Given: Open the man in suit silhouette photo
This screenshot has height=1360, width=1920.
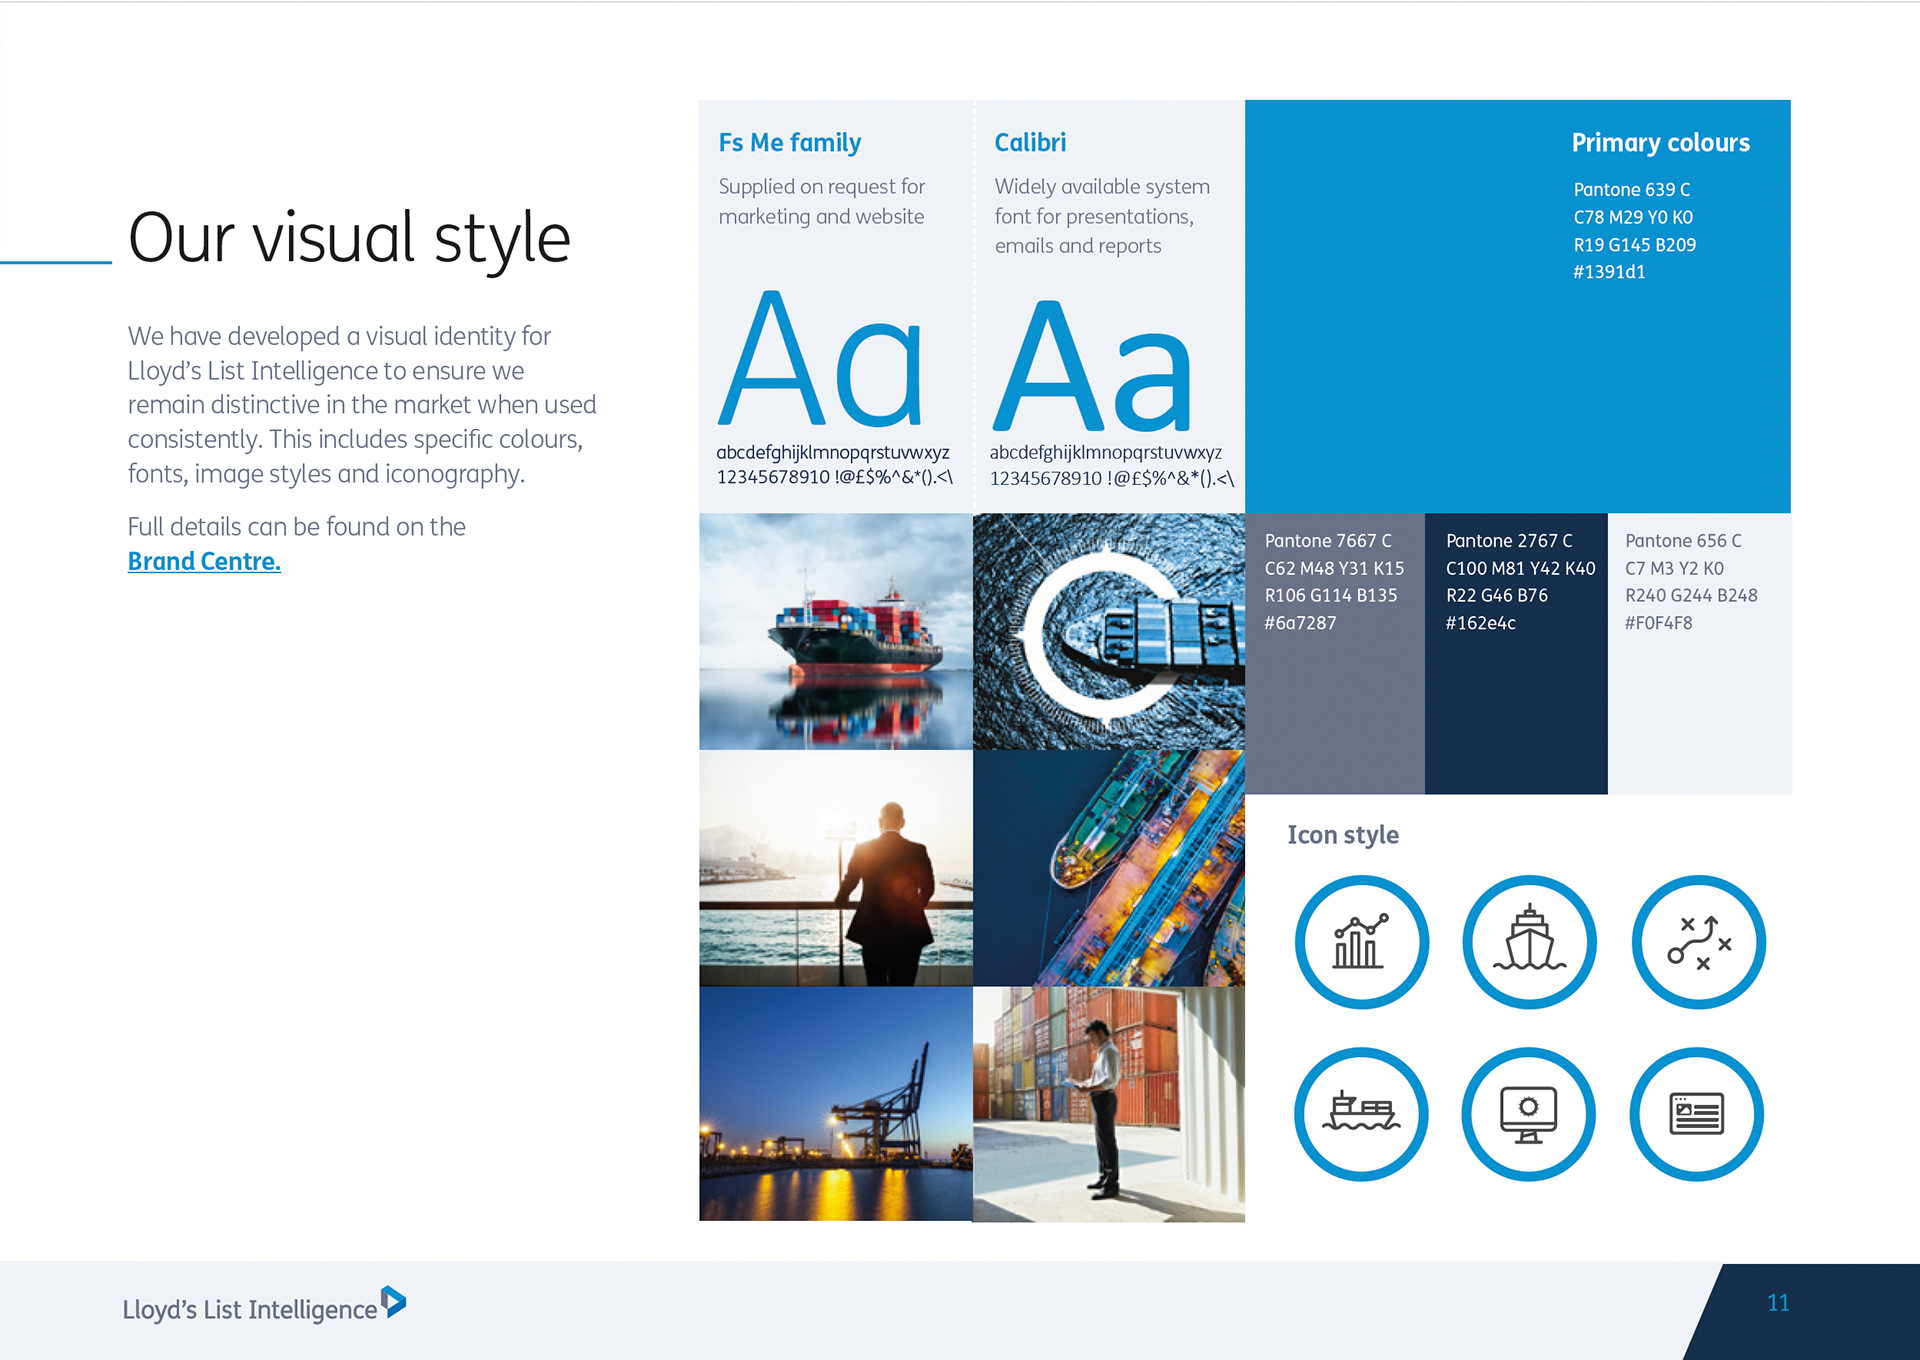Looking at the screenshot, I should pos(836,868).
